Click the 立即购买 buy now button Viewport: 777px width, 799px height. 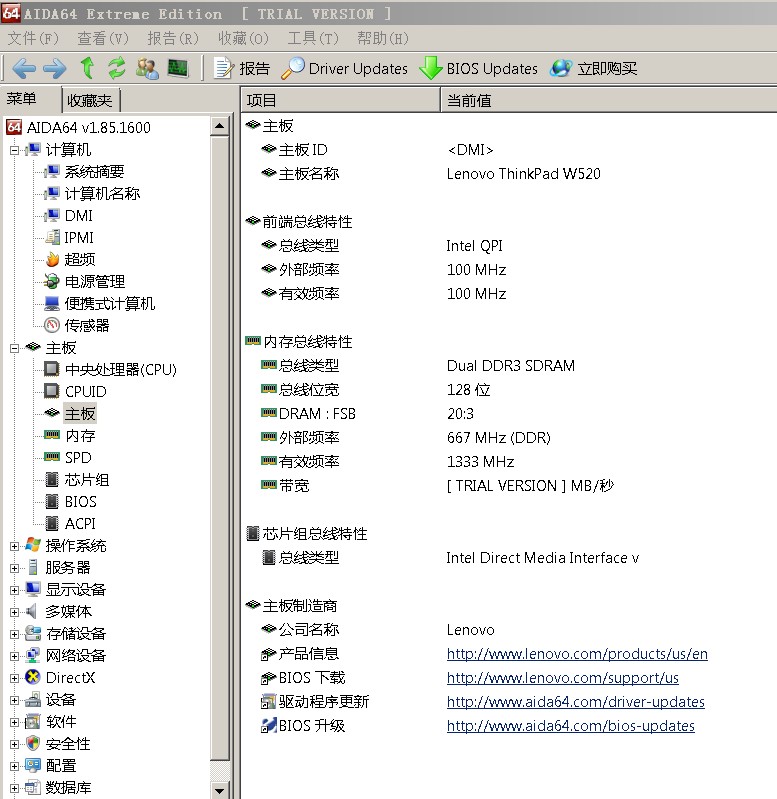594,68
